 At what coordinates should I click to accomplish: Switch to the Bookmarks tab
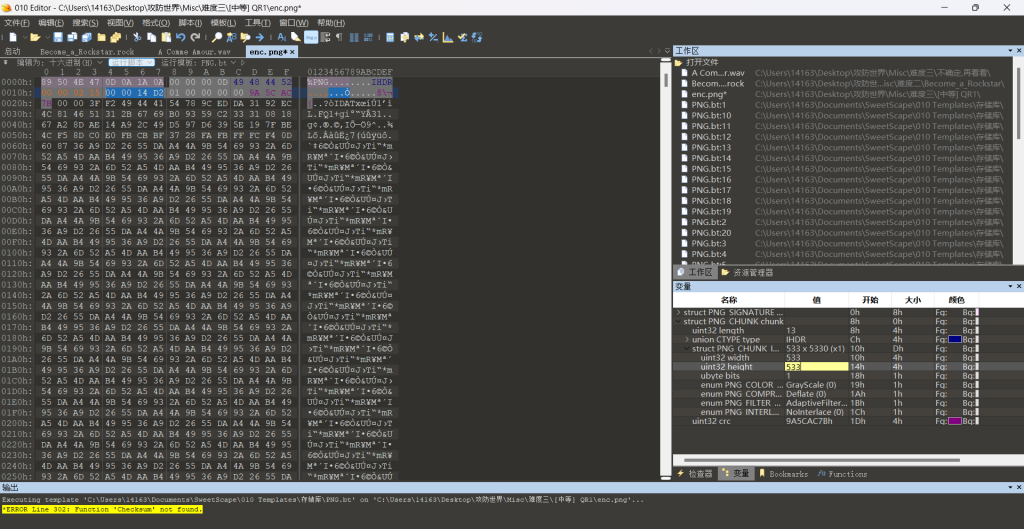click(787, 473)
